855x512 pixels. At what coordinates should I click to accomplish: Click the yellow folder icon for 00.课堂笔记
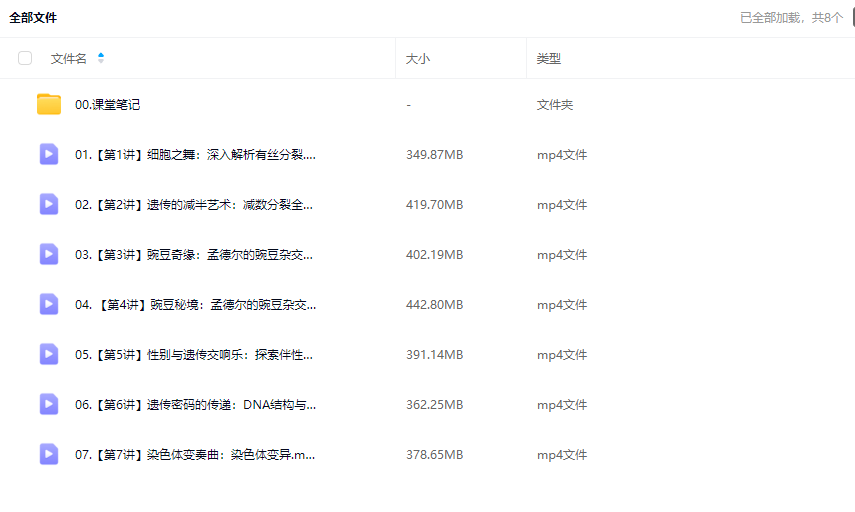[x=49, y=104]
